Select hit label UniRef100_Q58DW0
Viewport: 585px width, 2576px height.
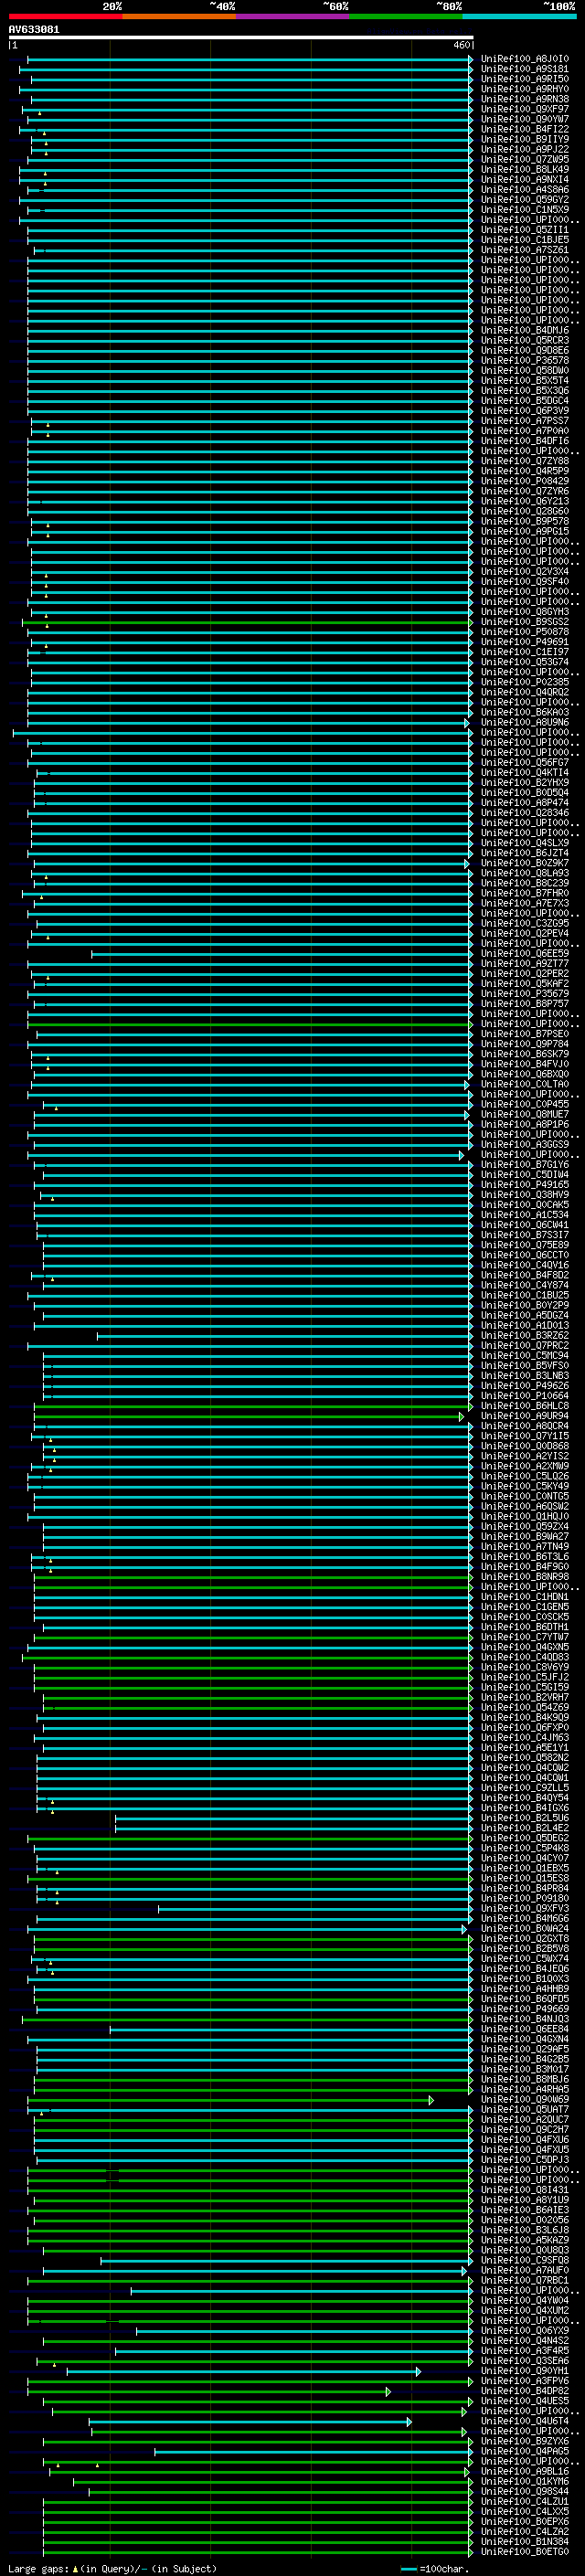(525, 370)
